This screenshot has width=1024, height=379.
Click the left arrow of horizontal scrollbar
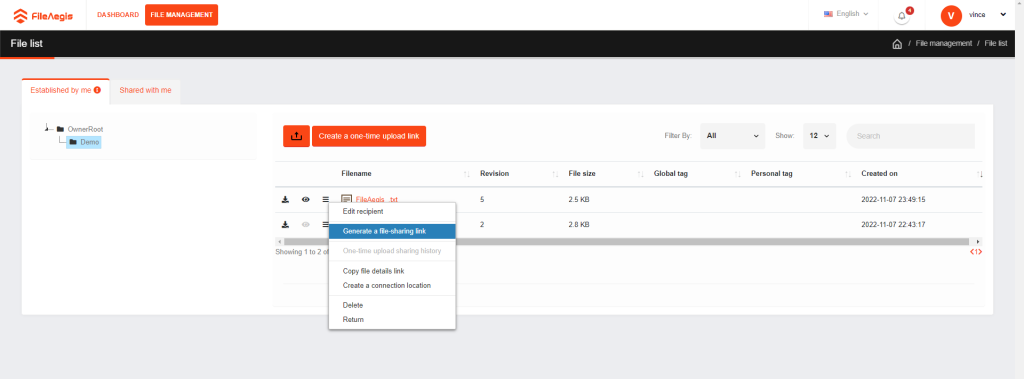click(x=279, y=242)
